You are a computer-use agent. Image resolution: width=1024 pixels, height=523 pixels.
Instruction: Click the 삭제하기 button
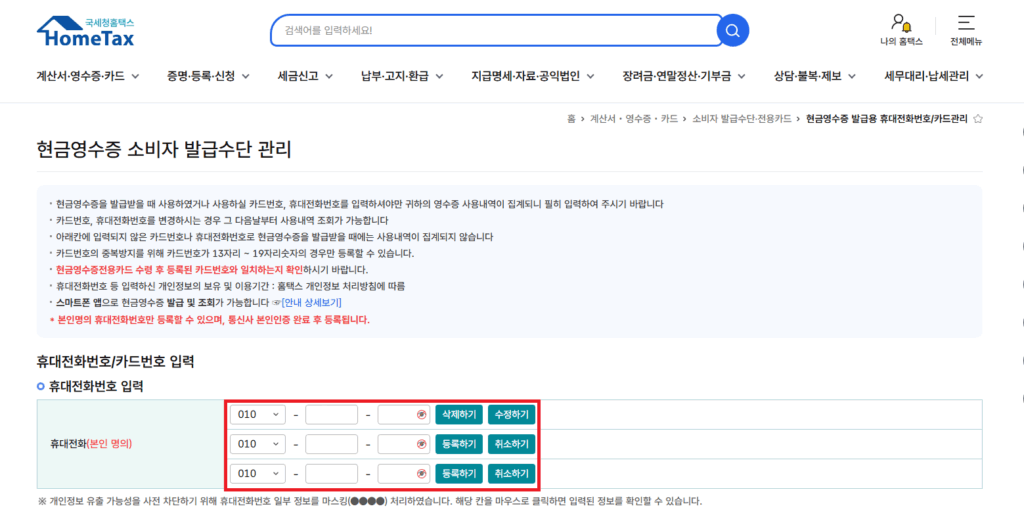pos(459,415)
